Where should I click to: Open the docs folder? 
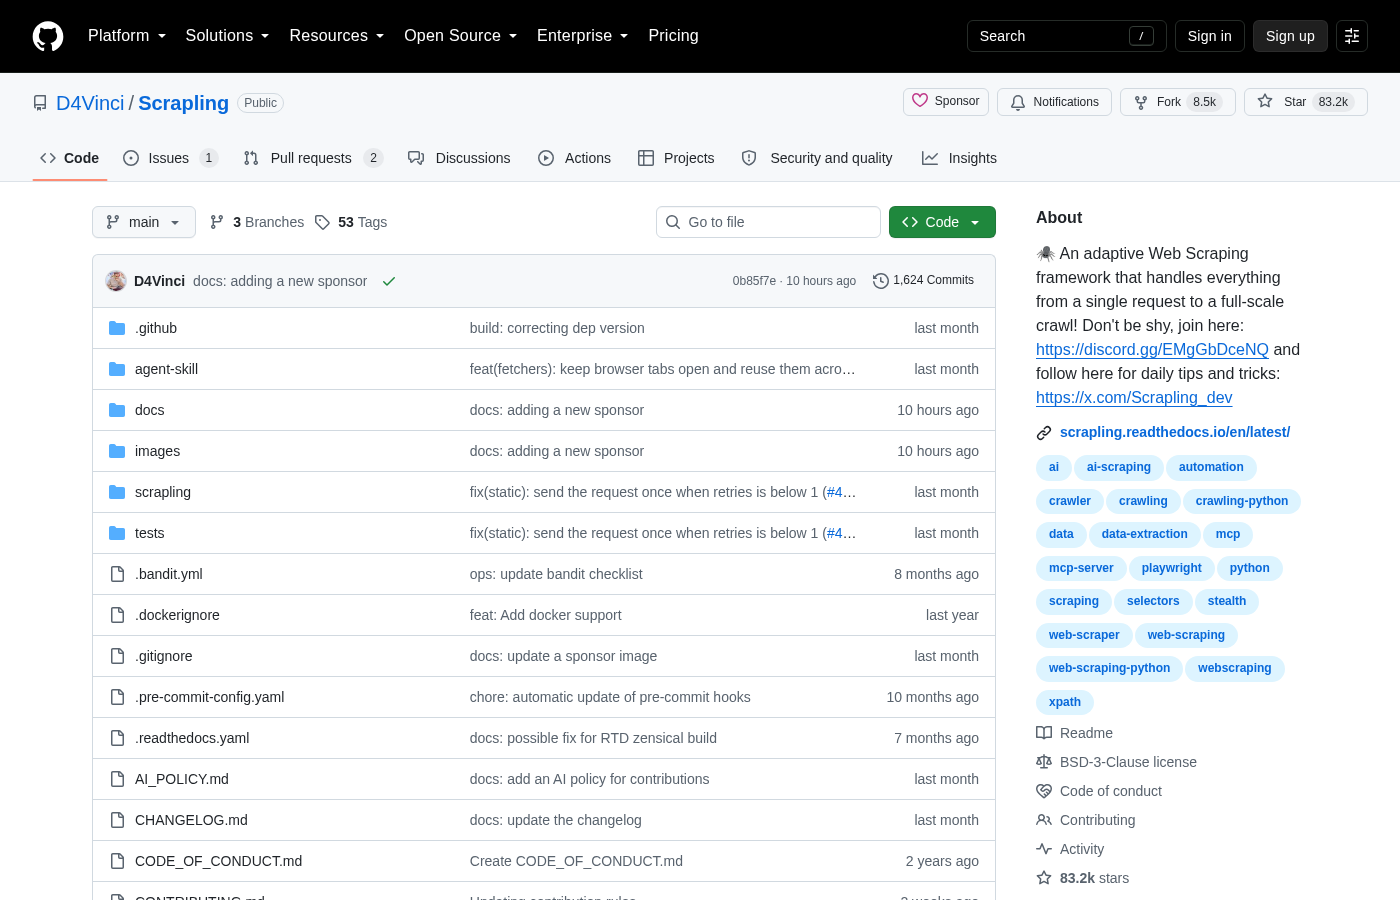150,410
